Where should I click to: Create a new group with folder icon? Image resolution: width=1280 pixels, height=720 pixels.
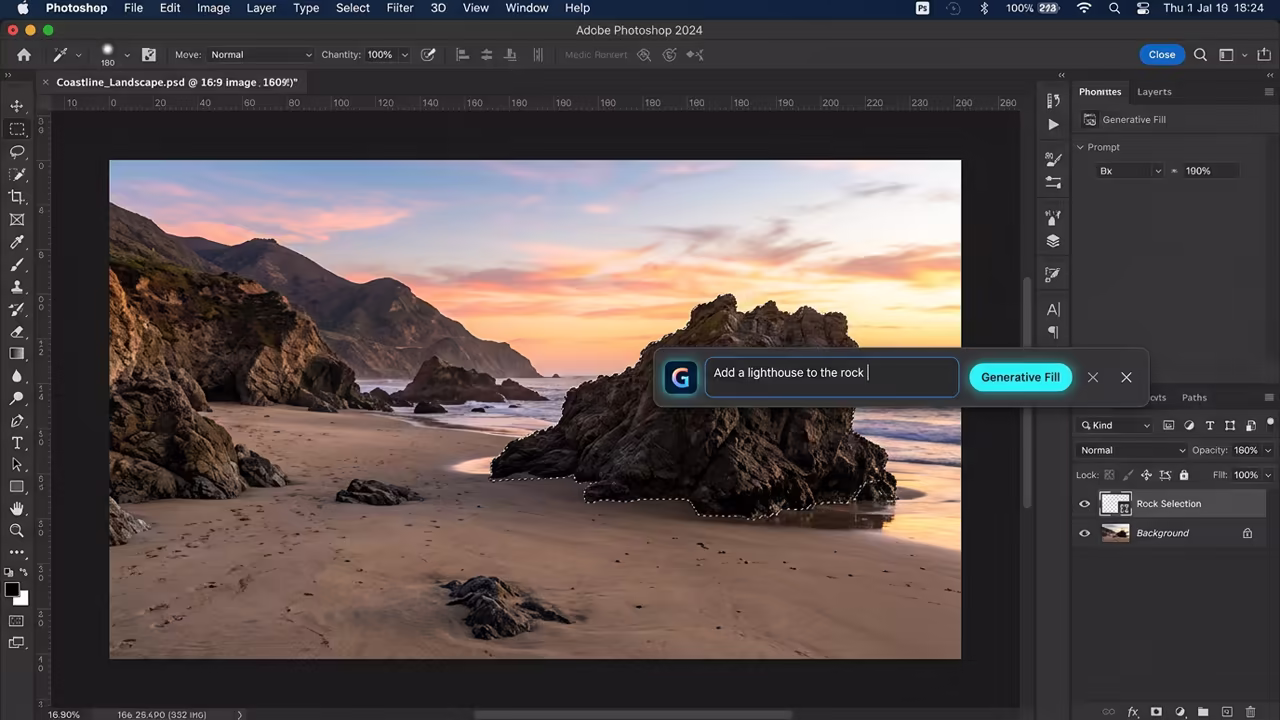tap(1204, 712)
